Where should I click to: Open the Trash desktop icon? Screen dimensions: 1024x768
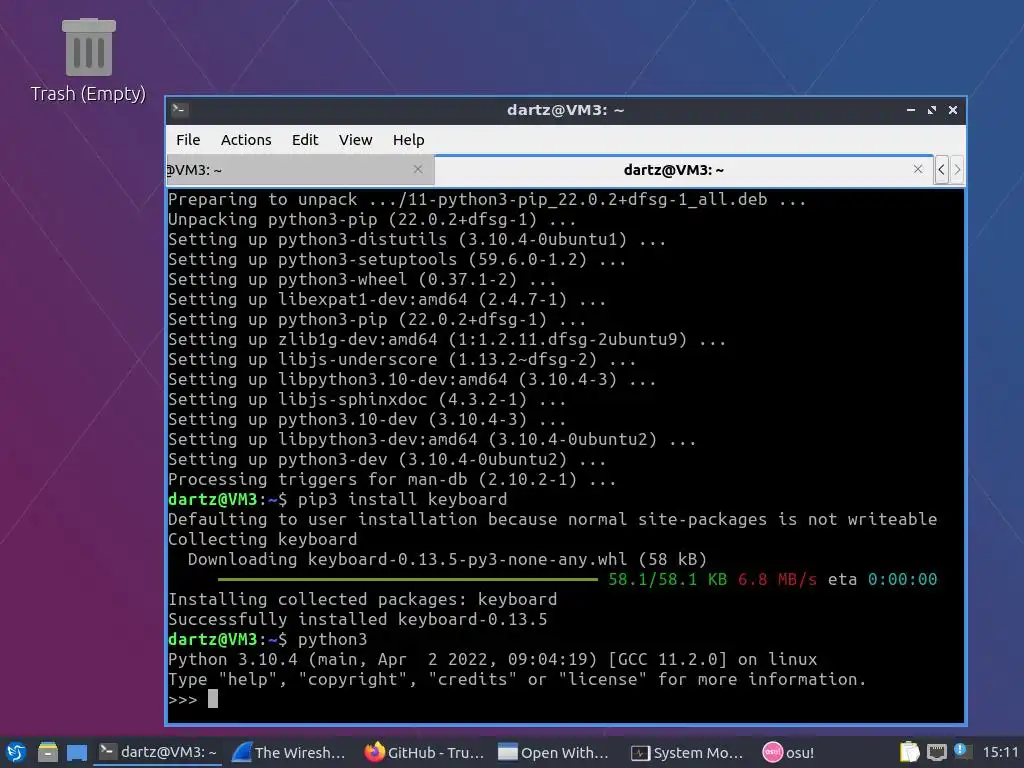tap(89, 61)
